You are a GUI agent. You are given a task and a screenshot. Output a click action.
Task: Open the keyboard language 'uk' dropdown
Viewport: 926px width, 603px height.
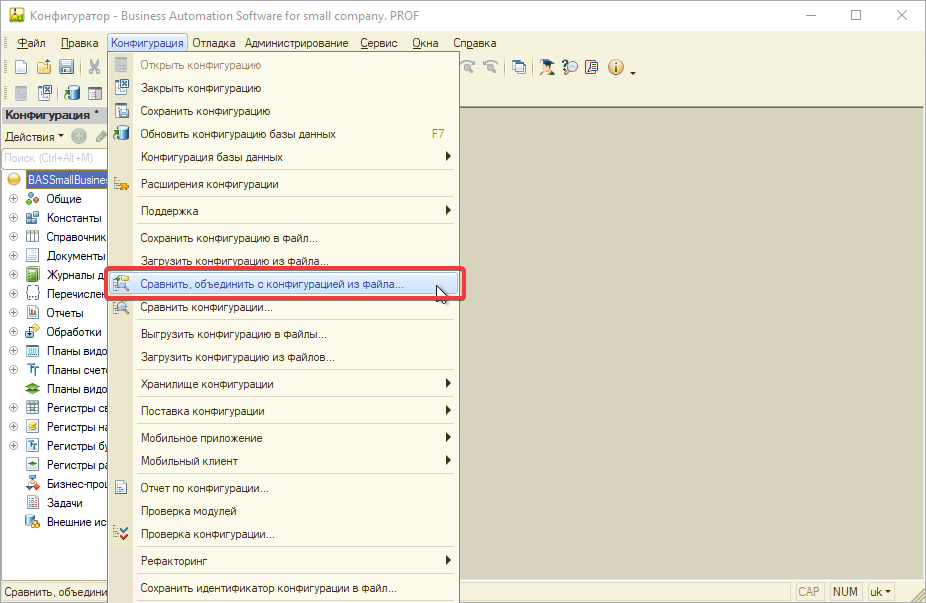click(x=881, y=591)
